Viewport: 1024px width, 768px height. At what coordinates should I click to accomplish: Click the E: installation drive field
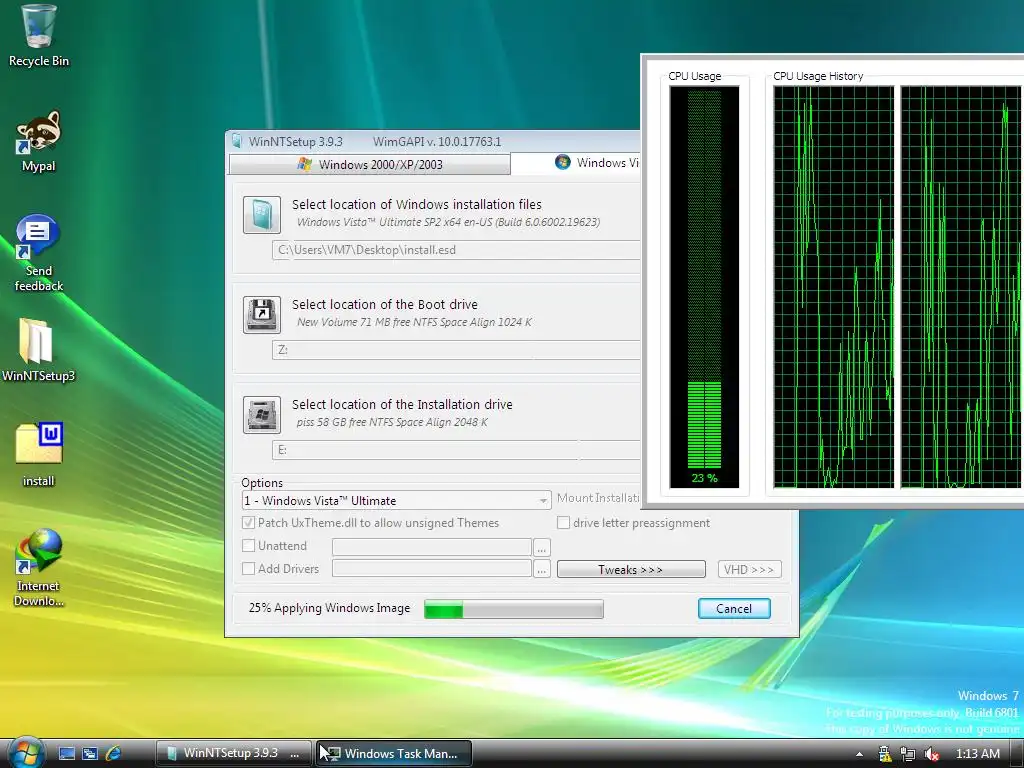tap(456, 450)
